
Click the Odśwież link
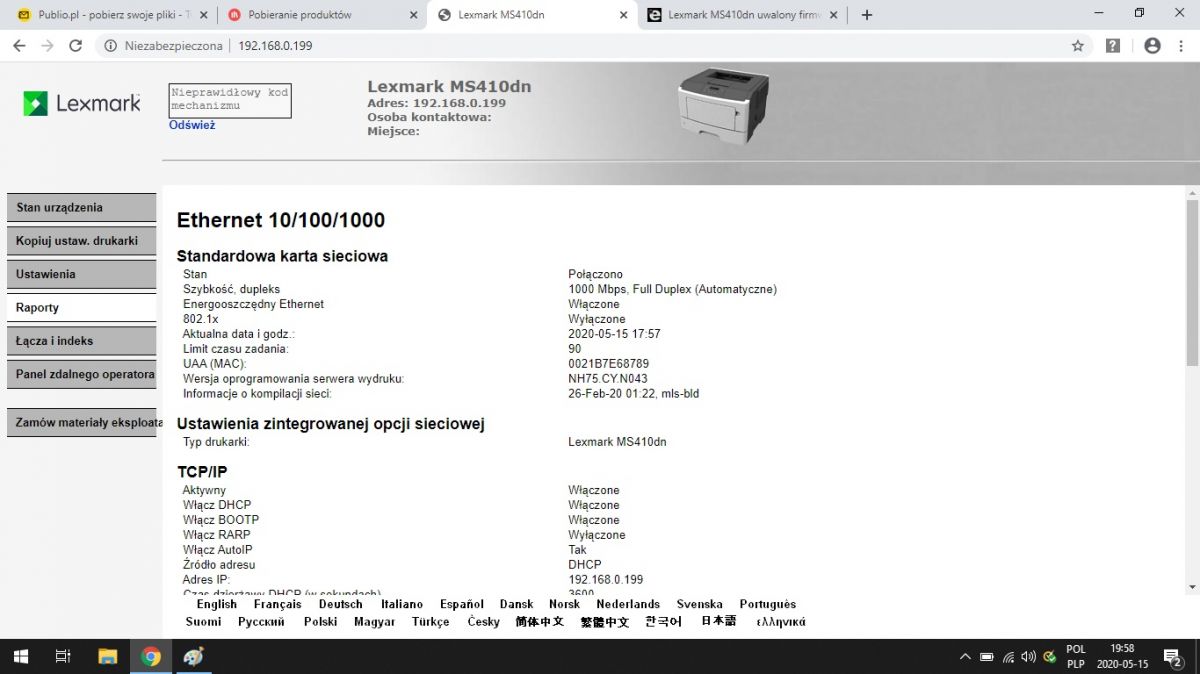coord(192,126)
